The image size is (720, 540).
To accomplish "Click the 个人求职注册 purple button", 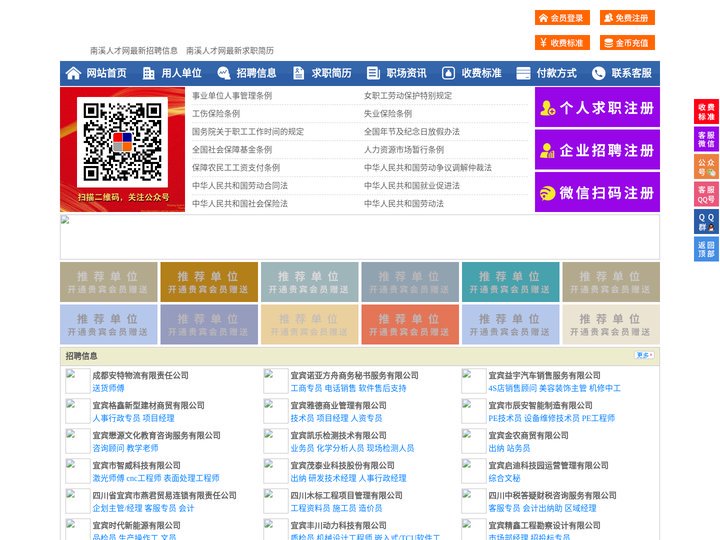I will pos(597,107).
